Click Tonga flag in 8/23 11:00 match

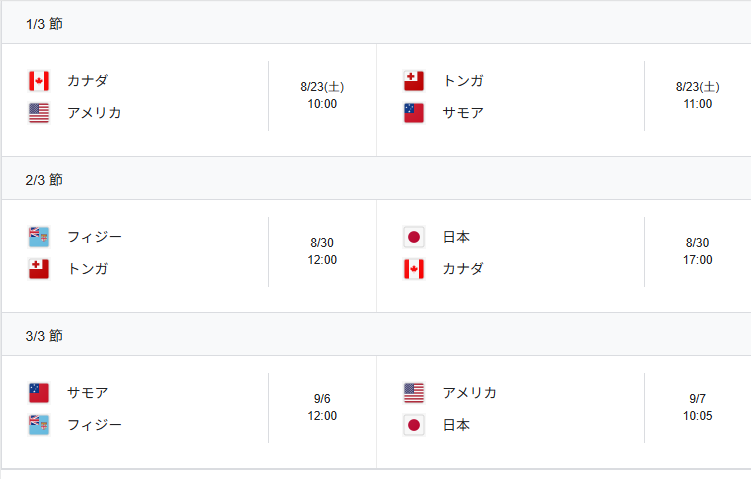414,81
